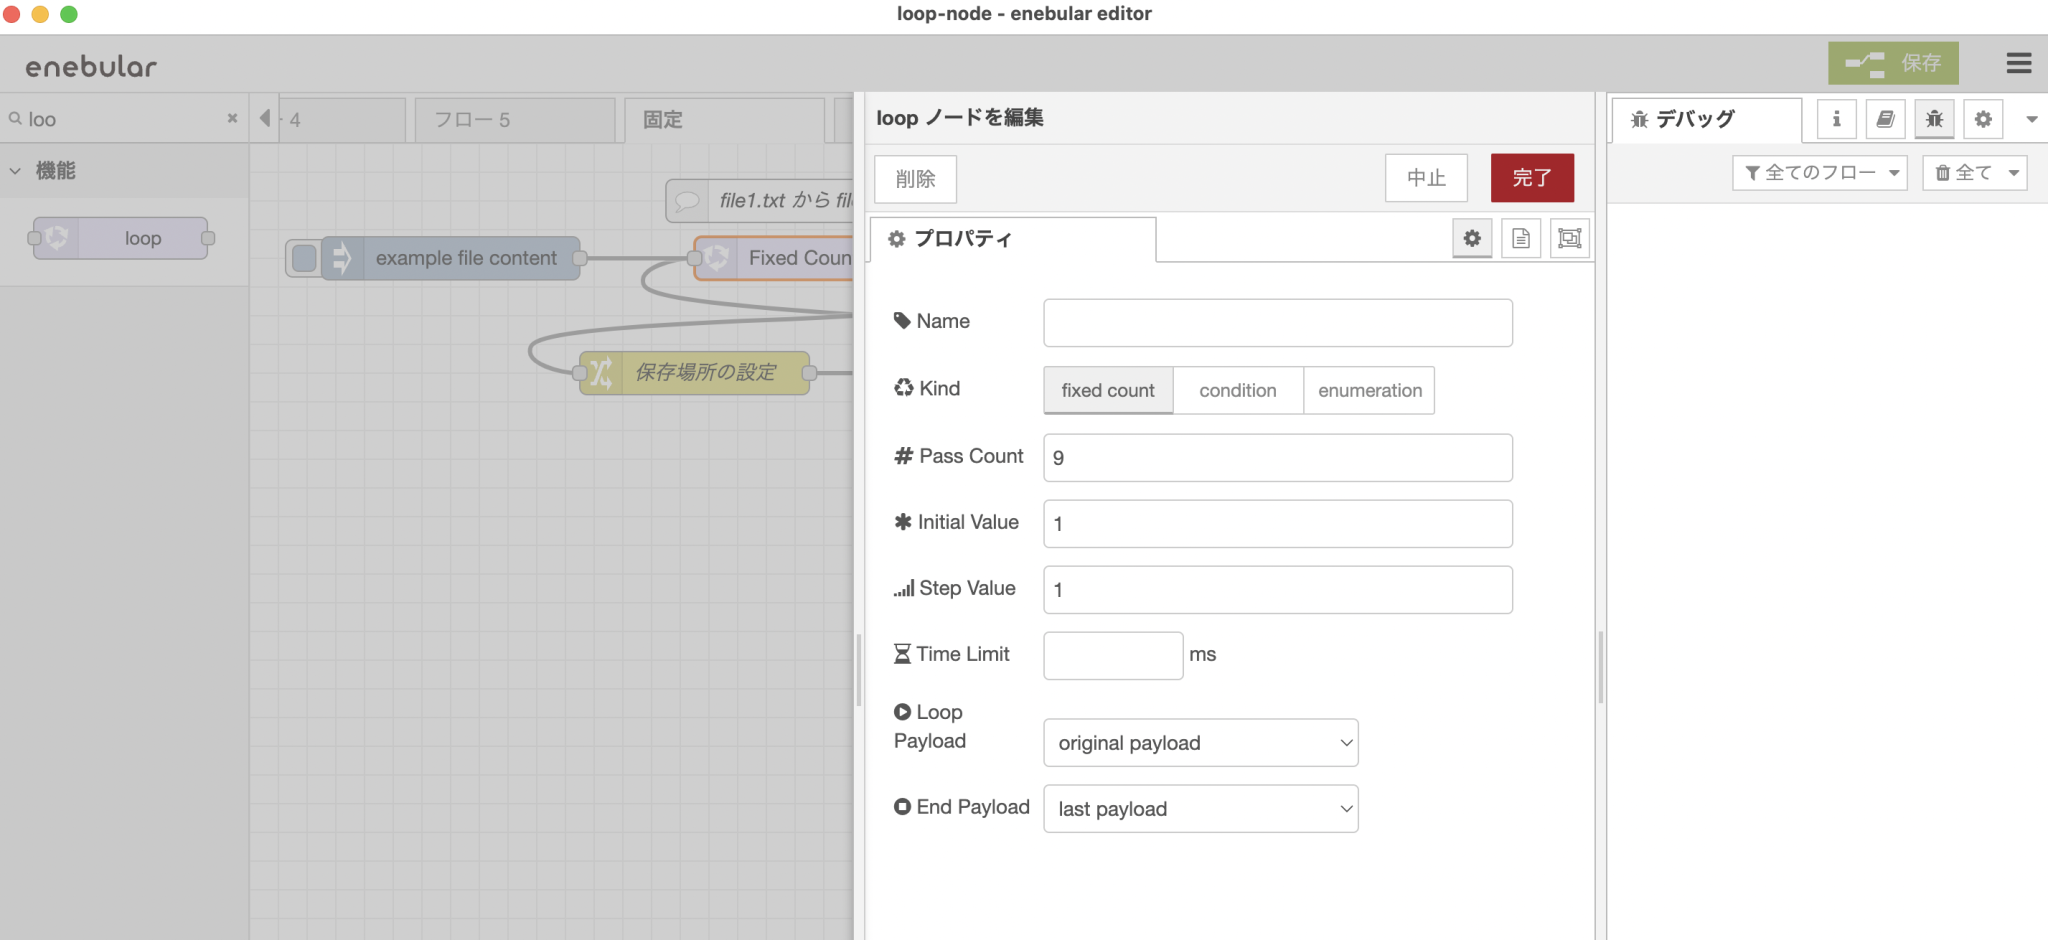Click the information sidebar icon

point(1836,118)
